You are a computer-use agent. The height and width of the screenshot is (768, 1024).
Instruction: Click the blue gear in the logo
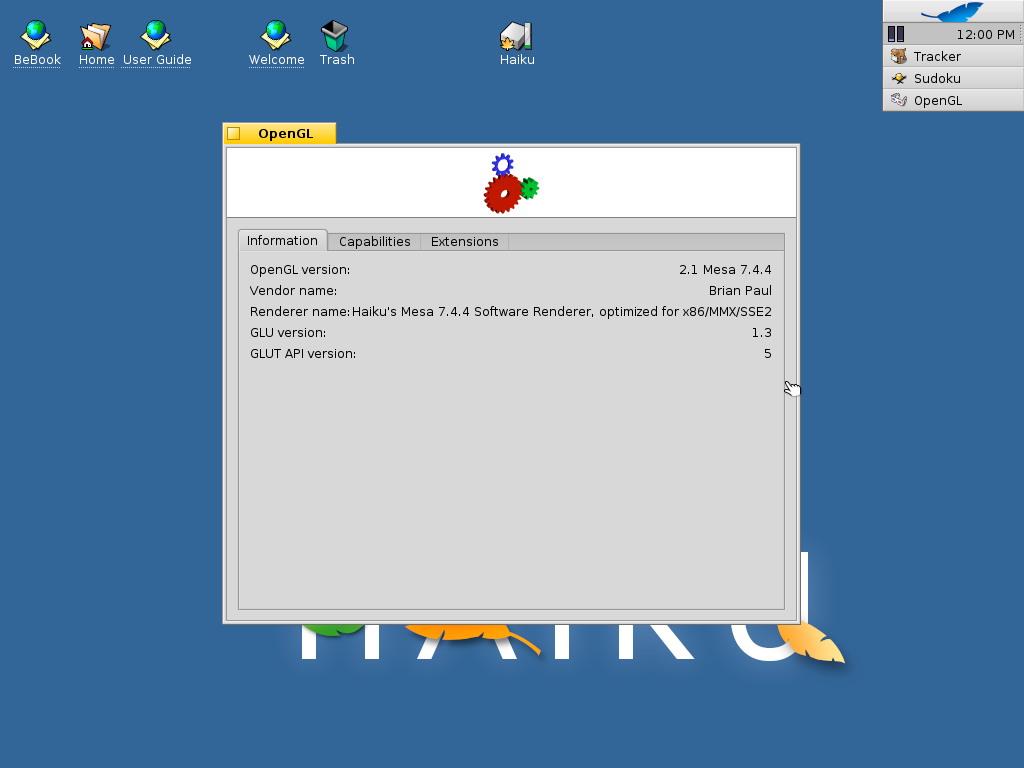click(502, 165)
